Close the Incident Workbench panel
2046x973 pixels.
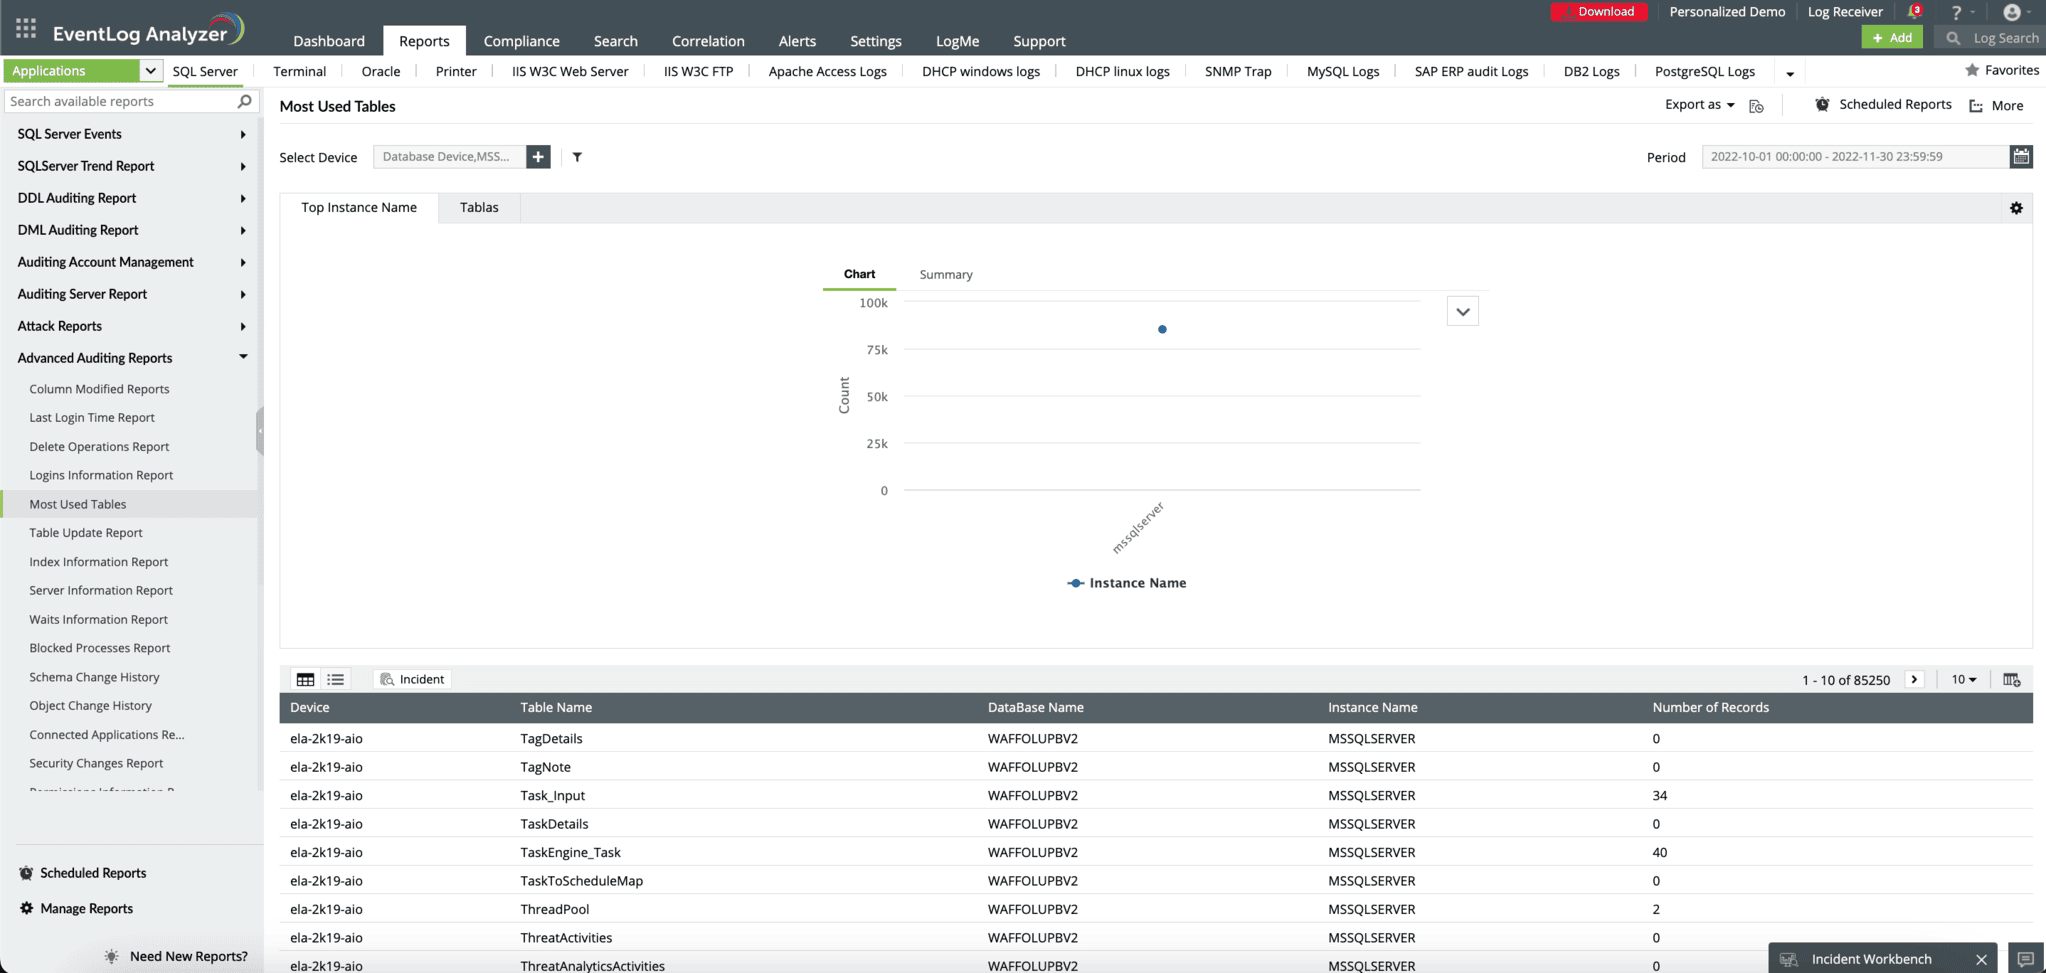(1981, 959)
